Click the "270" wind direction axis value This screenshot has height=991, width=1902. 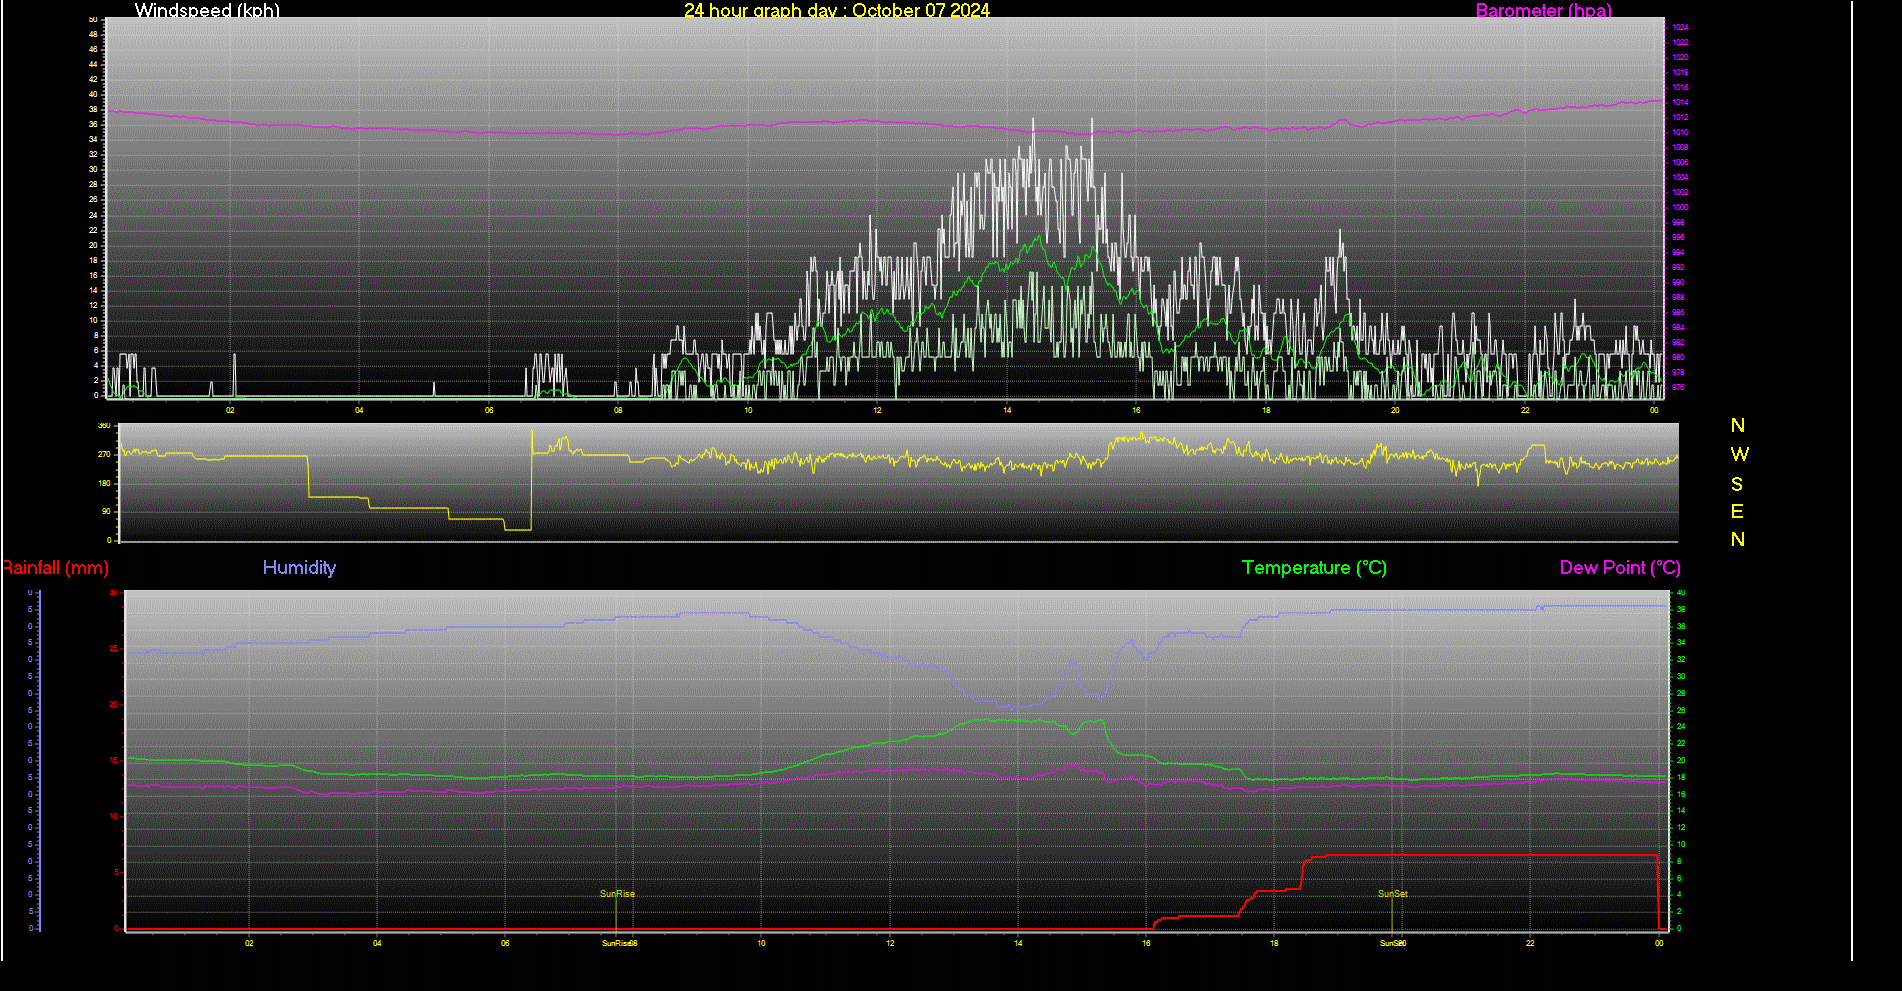coord(104,454)
